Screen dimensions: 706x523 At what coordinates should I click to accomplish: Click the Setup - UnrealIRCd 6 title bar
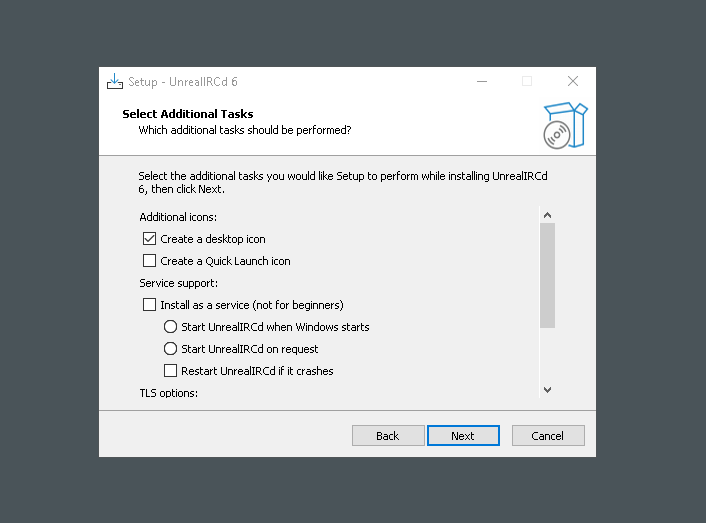(x=300, y=81)
